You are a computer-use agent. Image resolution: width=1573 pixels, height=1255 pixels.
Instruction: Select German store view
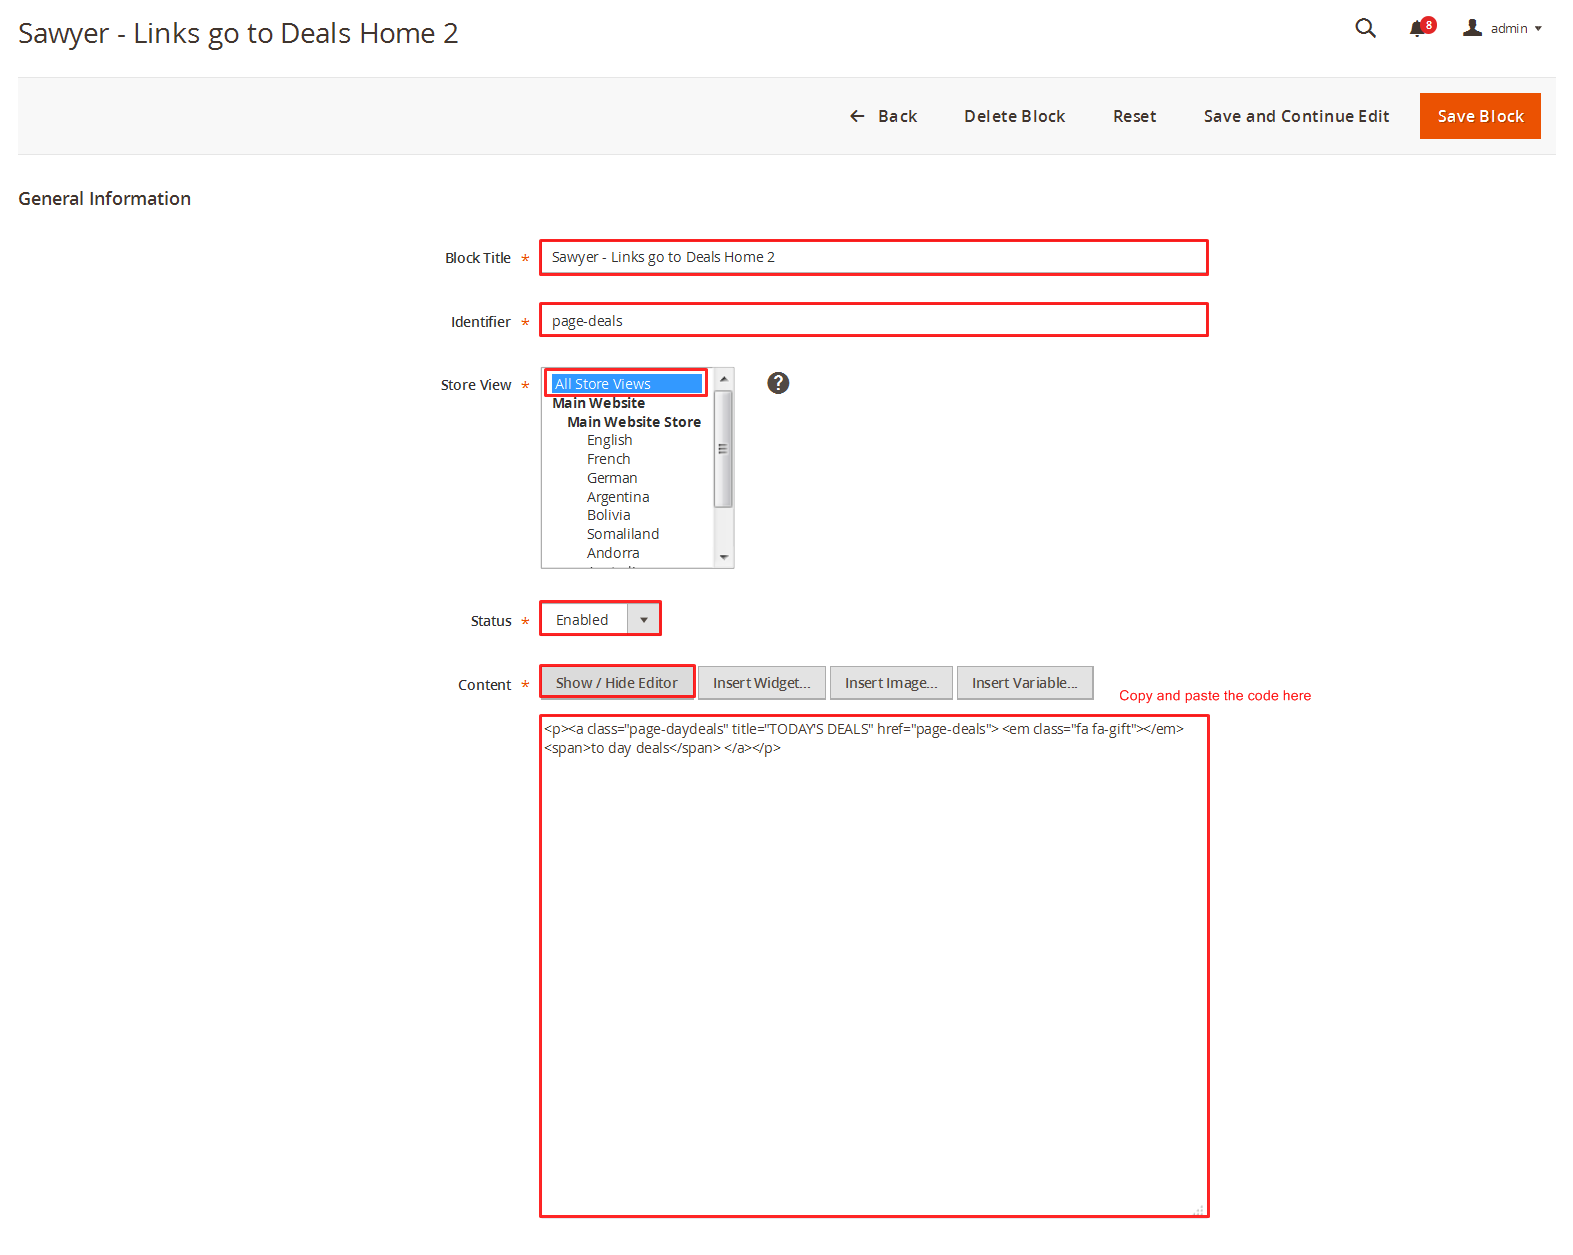(611, 478)
